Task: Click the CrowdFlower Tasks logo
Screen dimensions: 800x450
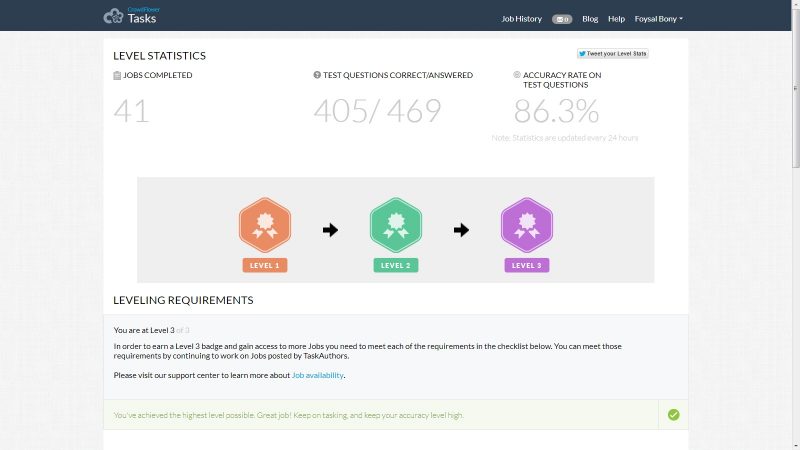Action: tap(132, 16)
